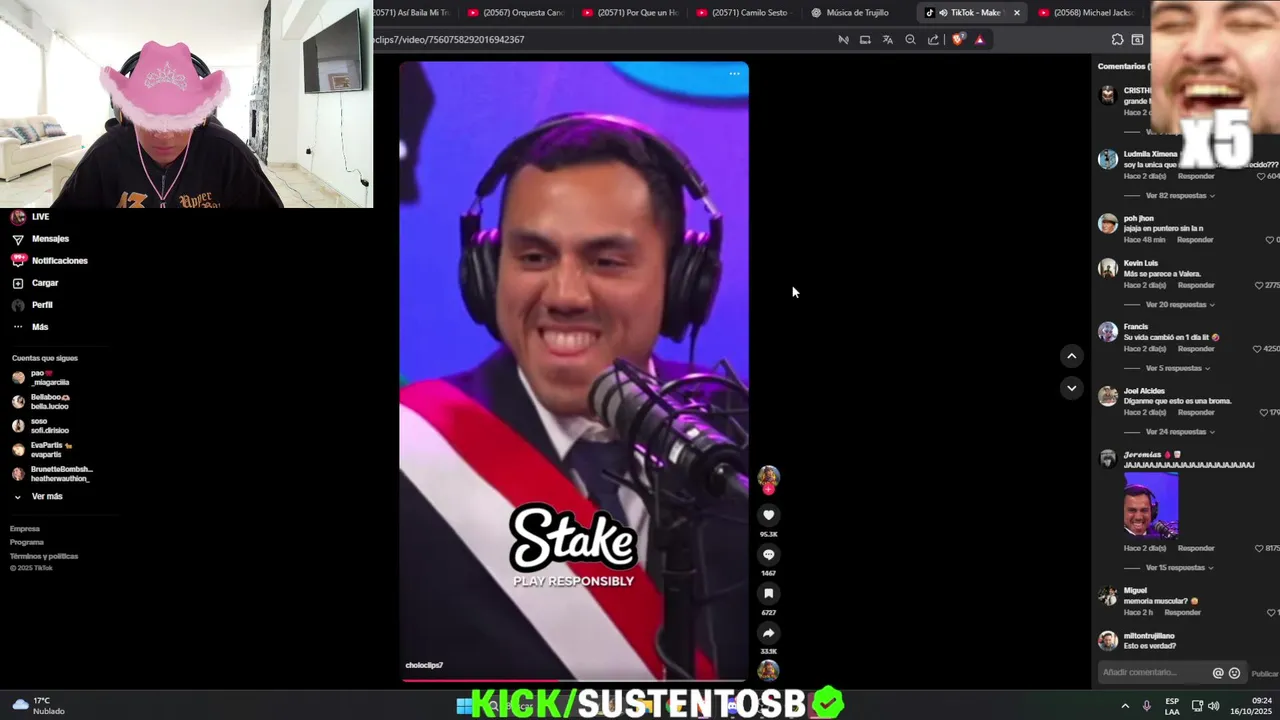The width and height of the screenshot is (1280, 720).
Task: Open creator avatar beside the video
Action: point(768,477)
